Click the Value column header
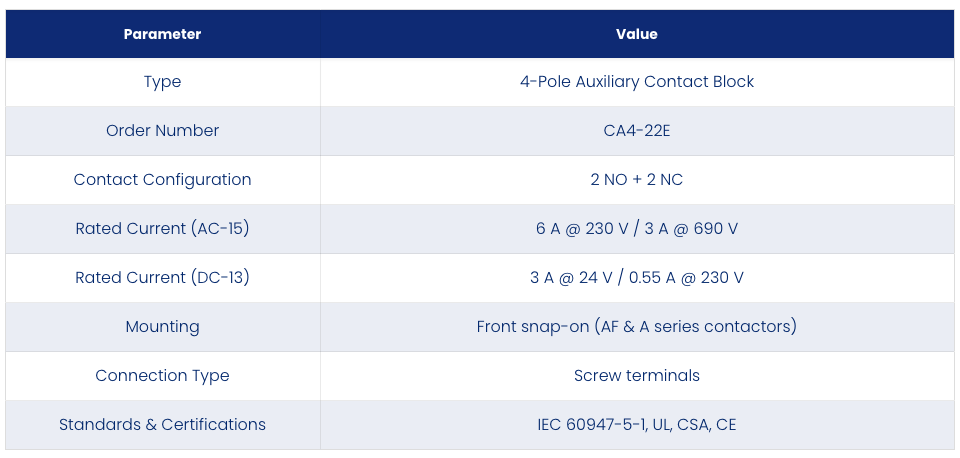This screenshot has height=458, width=960. tap(637, 34)
